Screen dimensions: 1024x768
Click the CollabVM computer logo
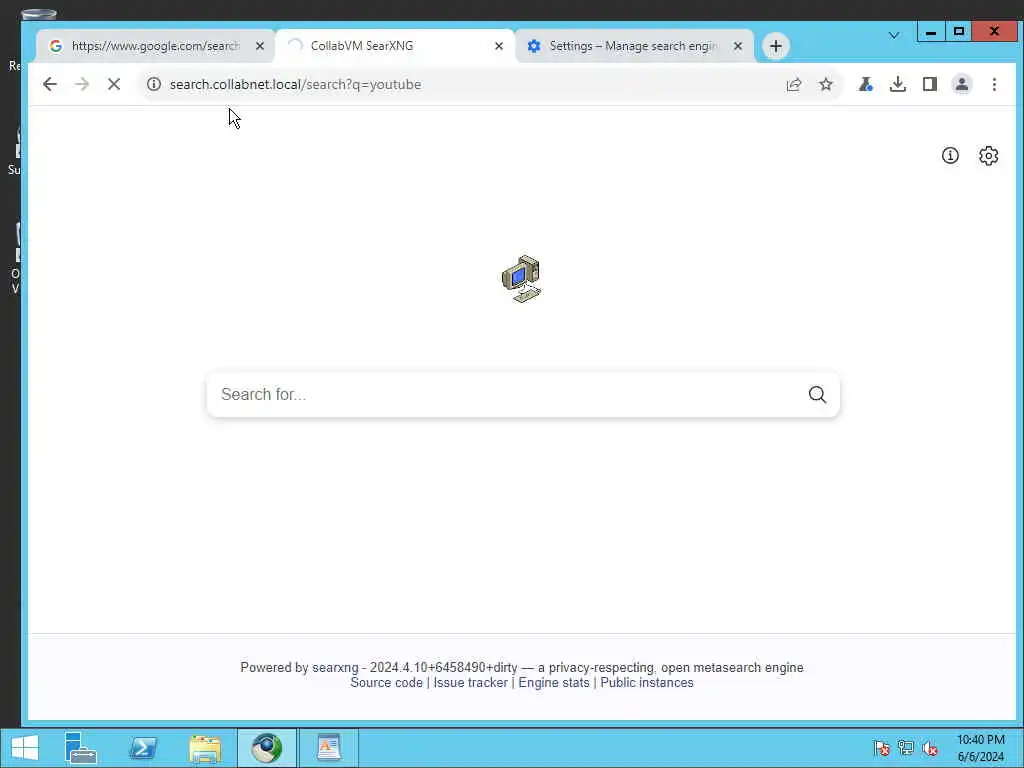coord(521,279)
